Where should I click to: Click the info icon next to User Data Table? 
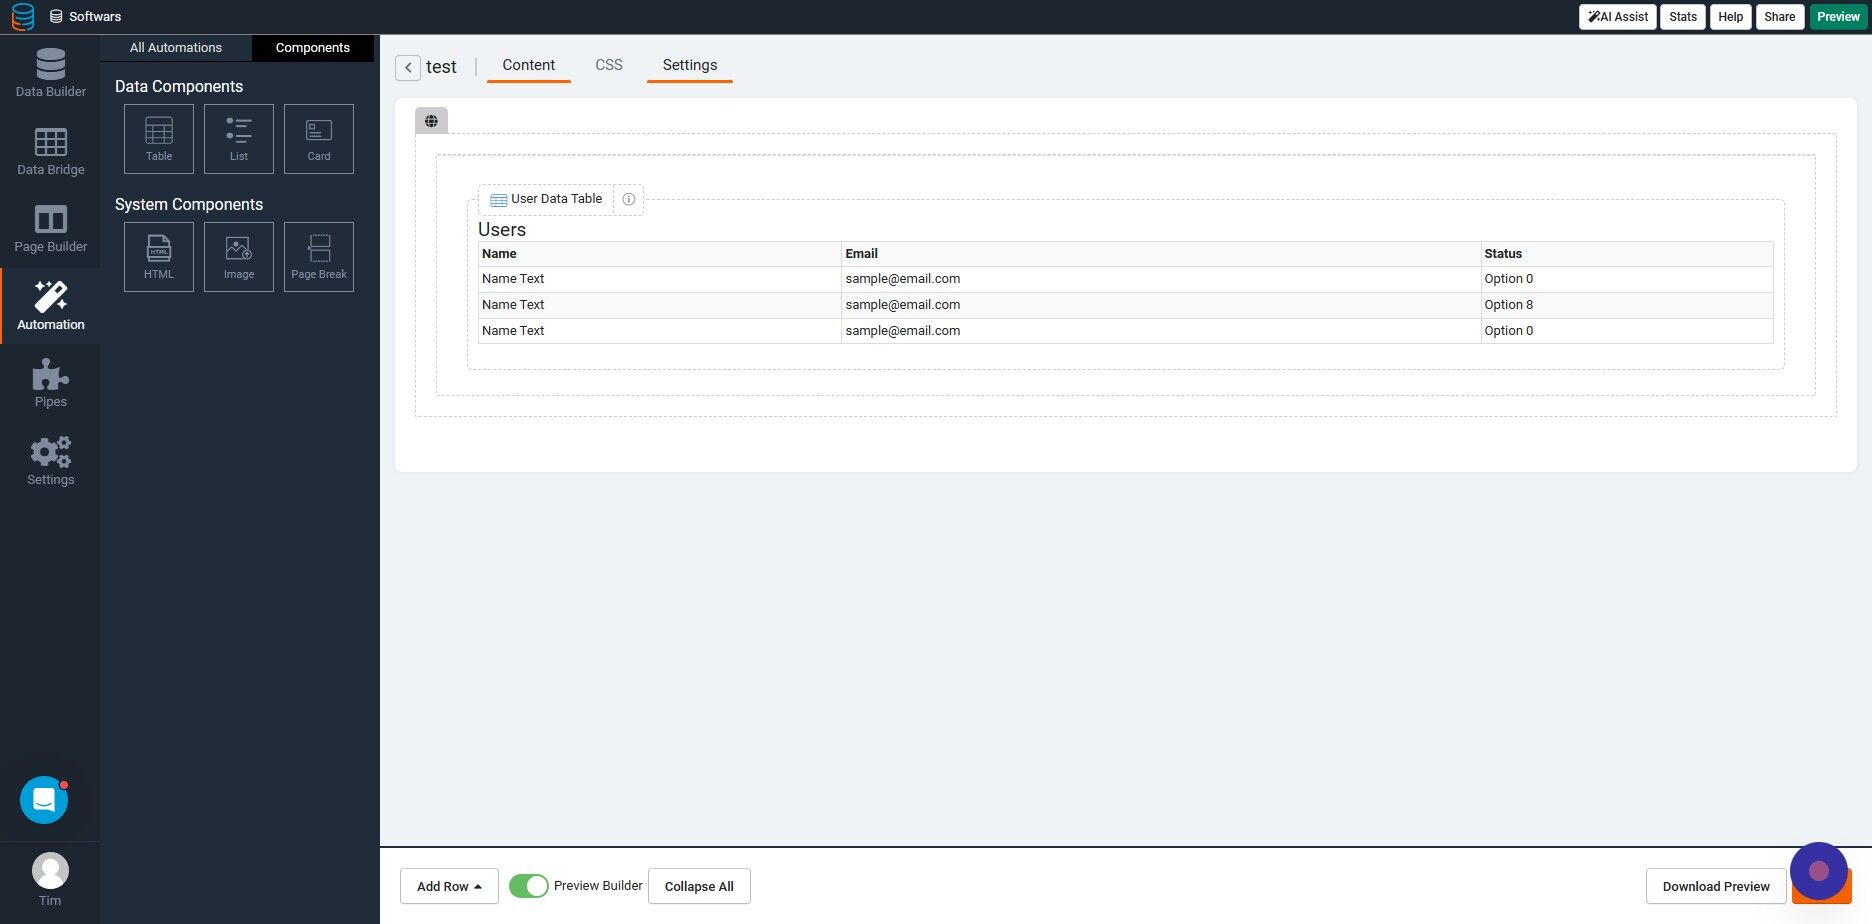[628, 199]
